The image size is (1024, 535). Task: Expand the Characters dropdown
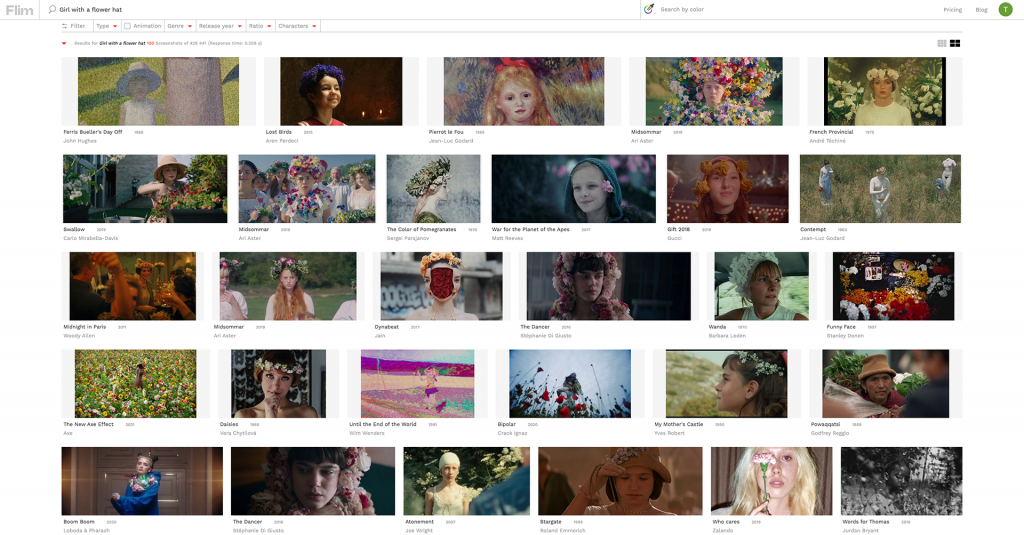297,26
